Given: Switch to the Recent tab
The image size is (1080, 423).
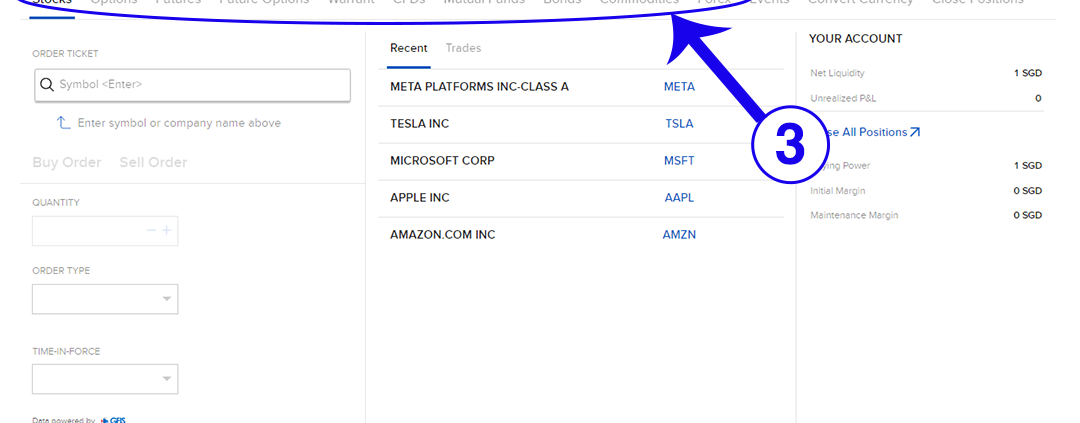Looking at the screenshot, I should click(408, 48).
